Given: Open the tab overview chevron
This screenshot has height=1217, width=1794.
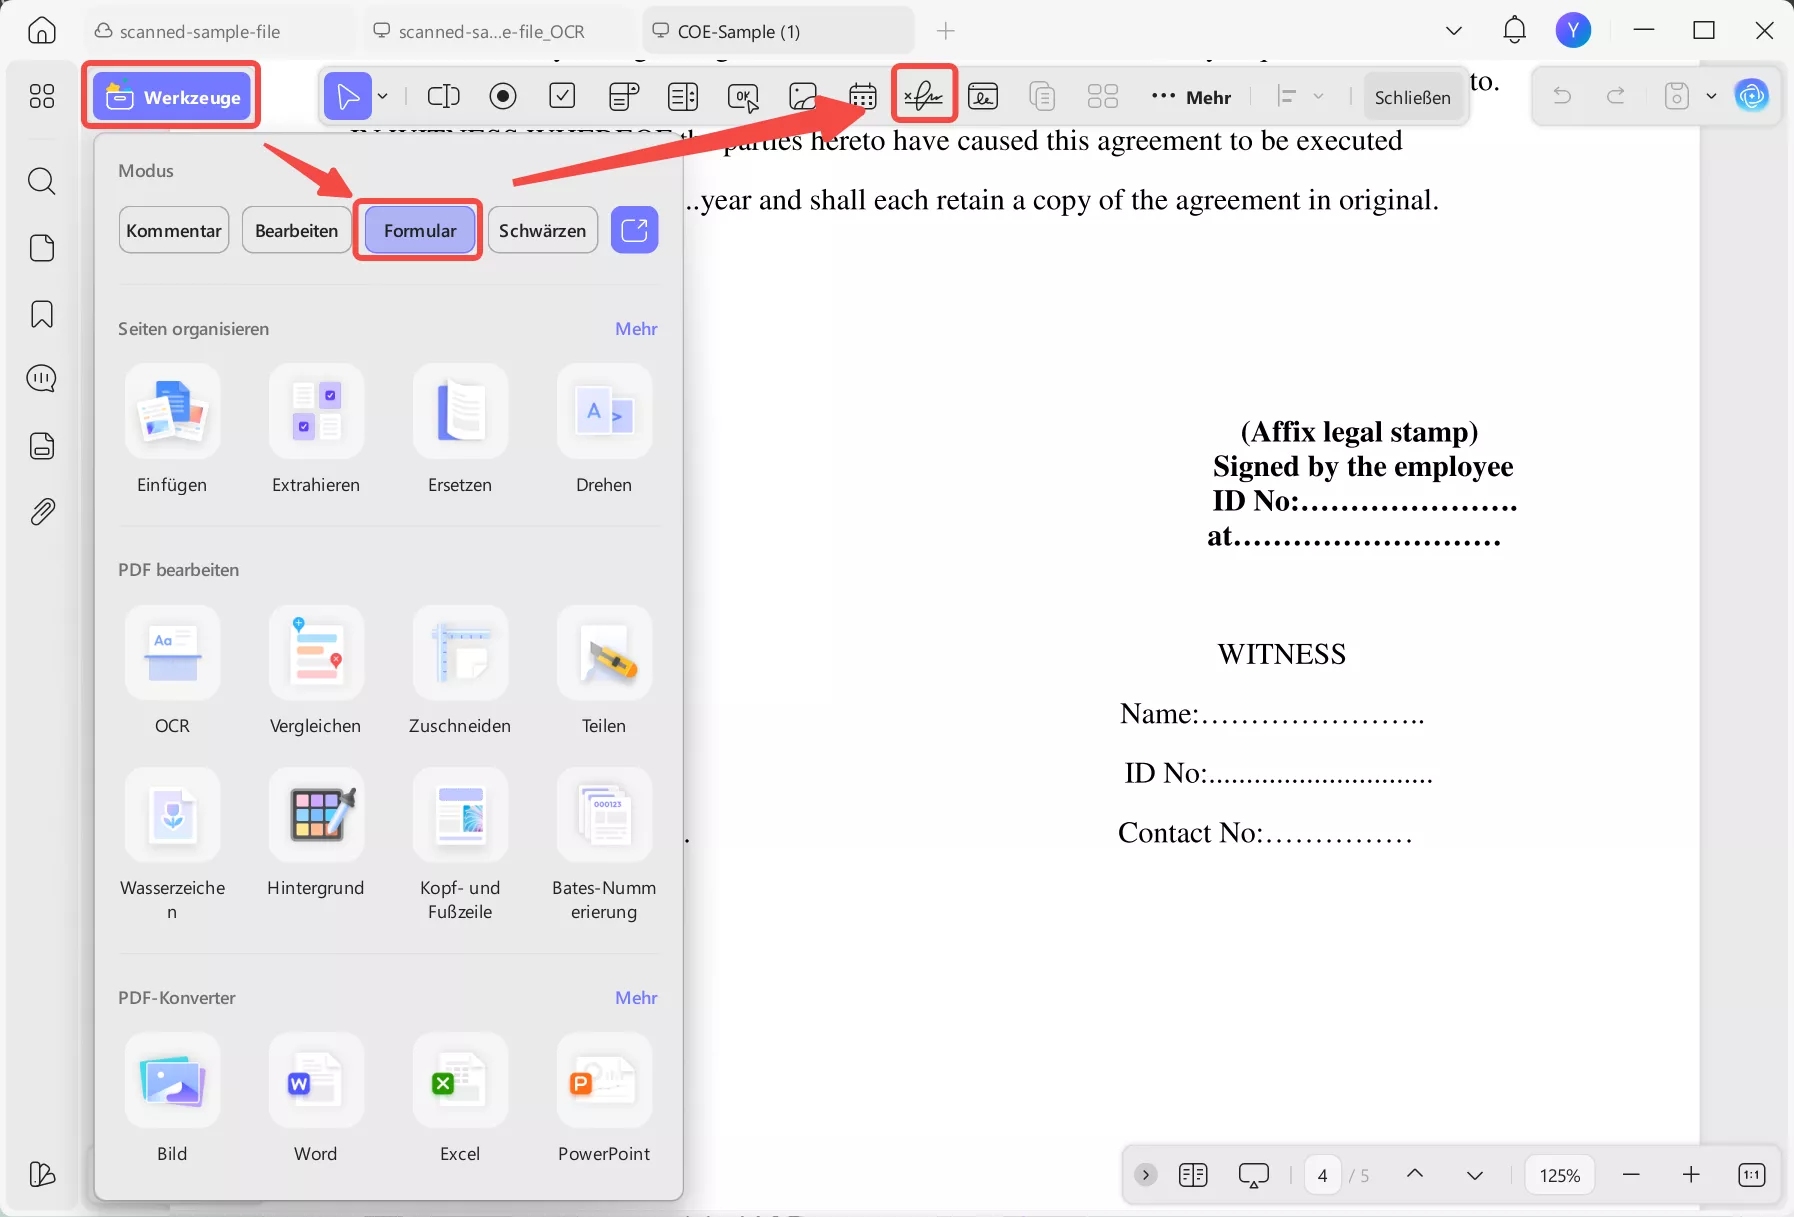Looking at the screenshot, I should [1452, 30].
